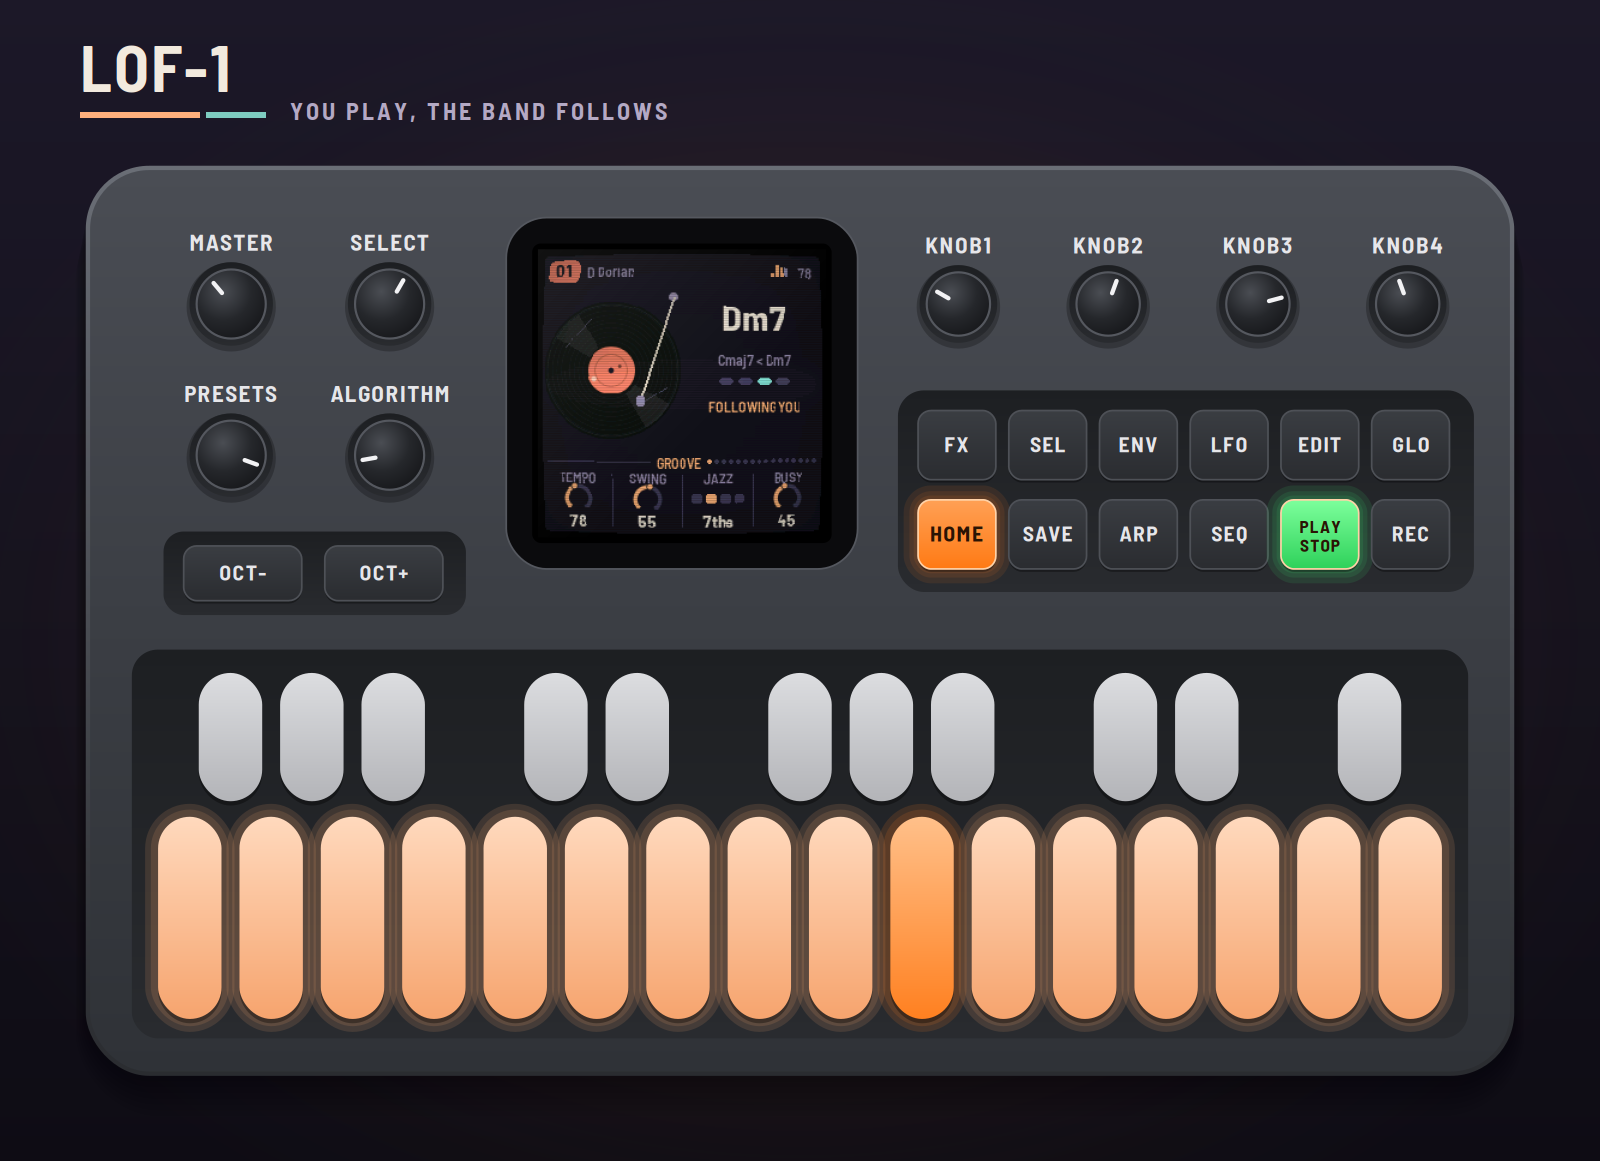Click the BUSY dial on the screen
The height and width of the screenshot is (1161, 1600).
pyautogui.click(x=787, y=496)
